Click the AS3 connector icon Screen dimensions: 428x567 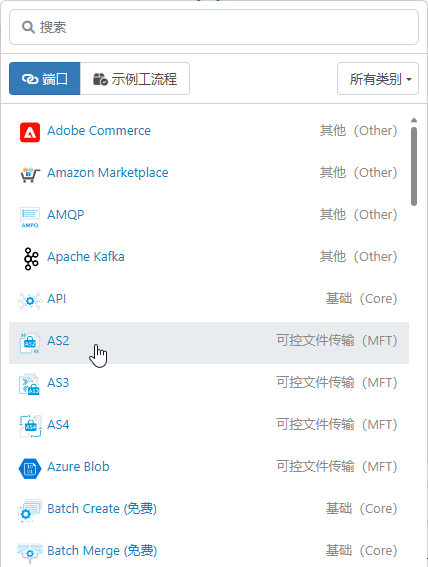pos(29,384)
